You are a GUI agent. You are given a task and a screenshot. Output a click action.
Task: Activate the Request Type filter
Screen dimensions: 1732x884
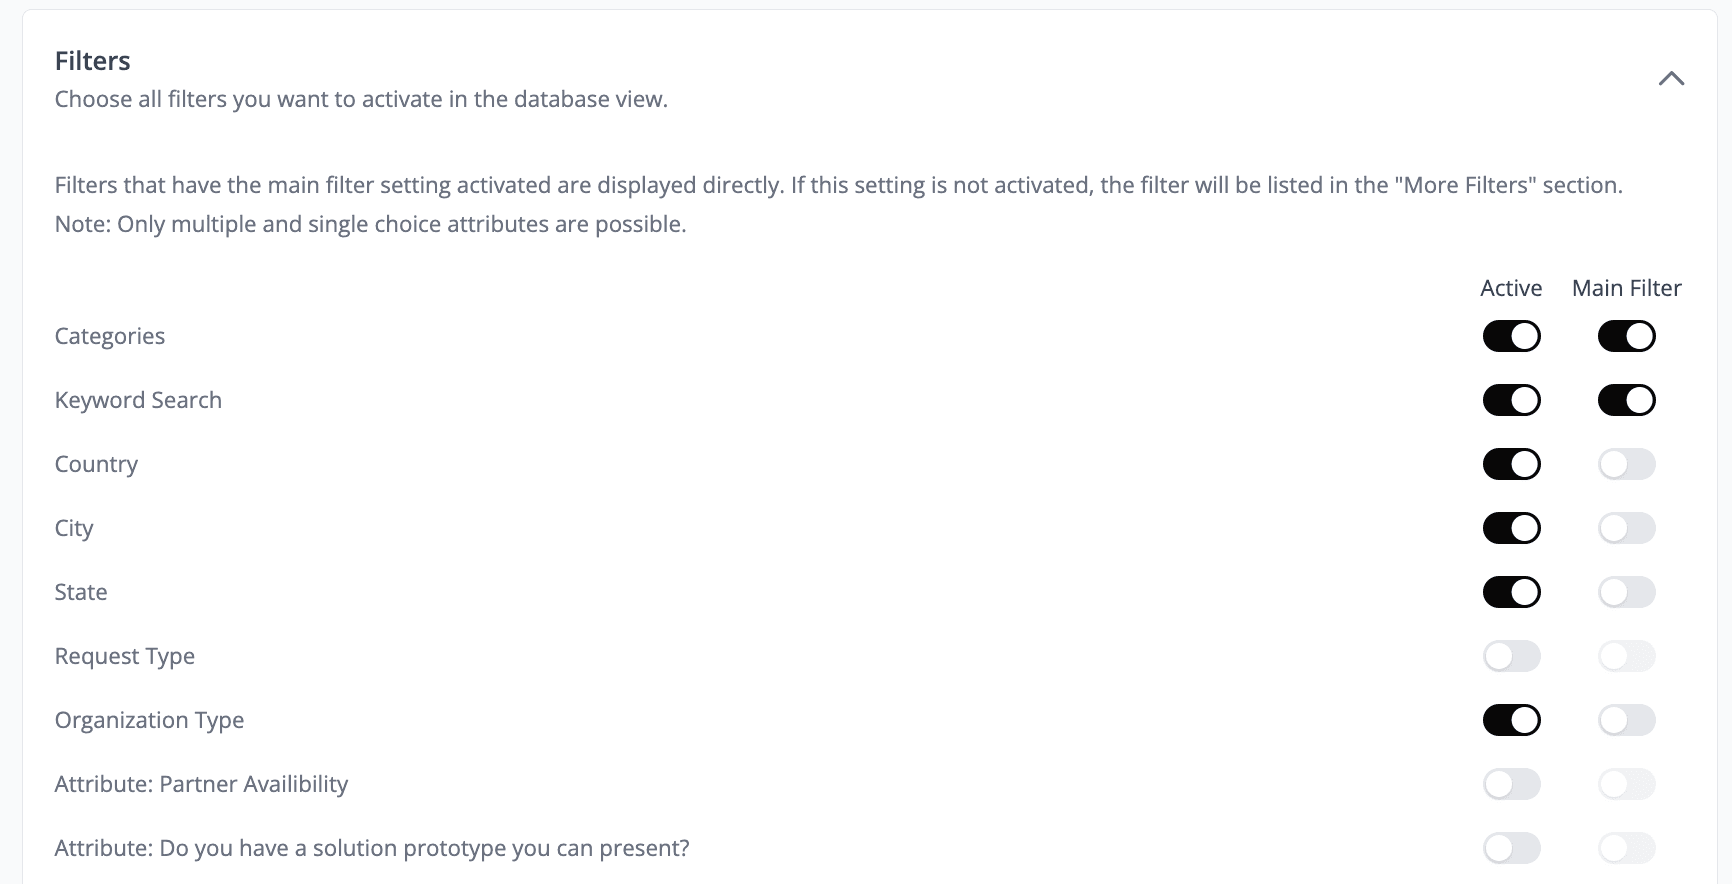pos(1511,656)
